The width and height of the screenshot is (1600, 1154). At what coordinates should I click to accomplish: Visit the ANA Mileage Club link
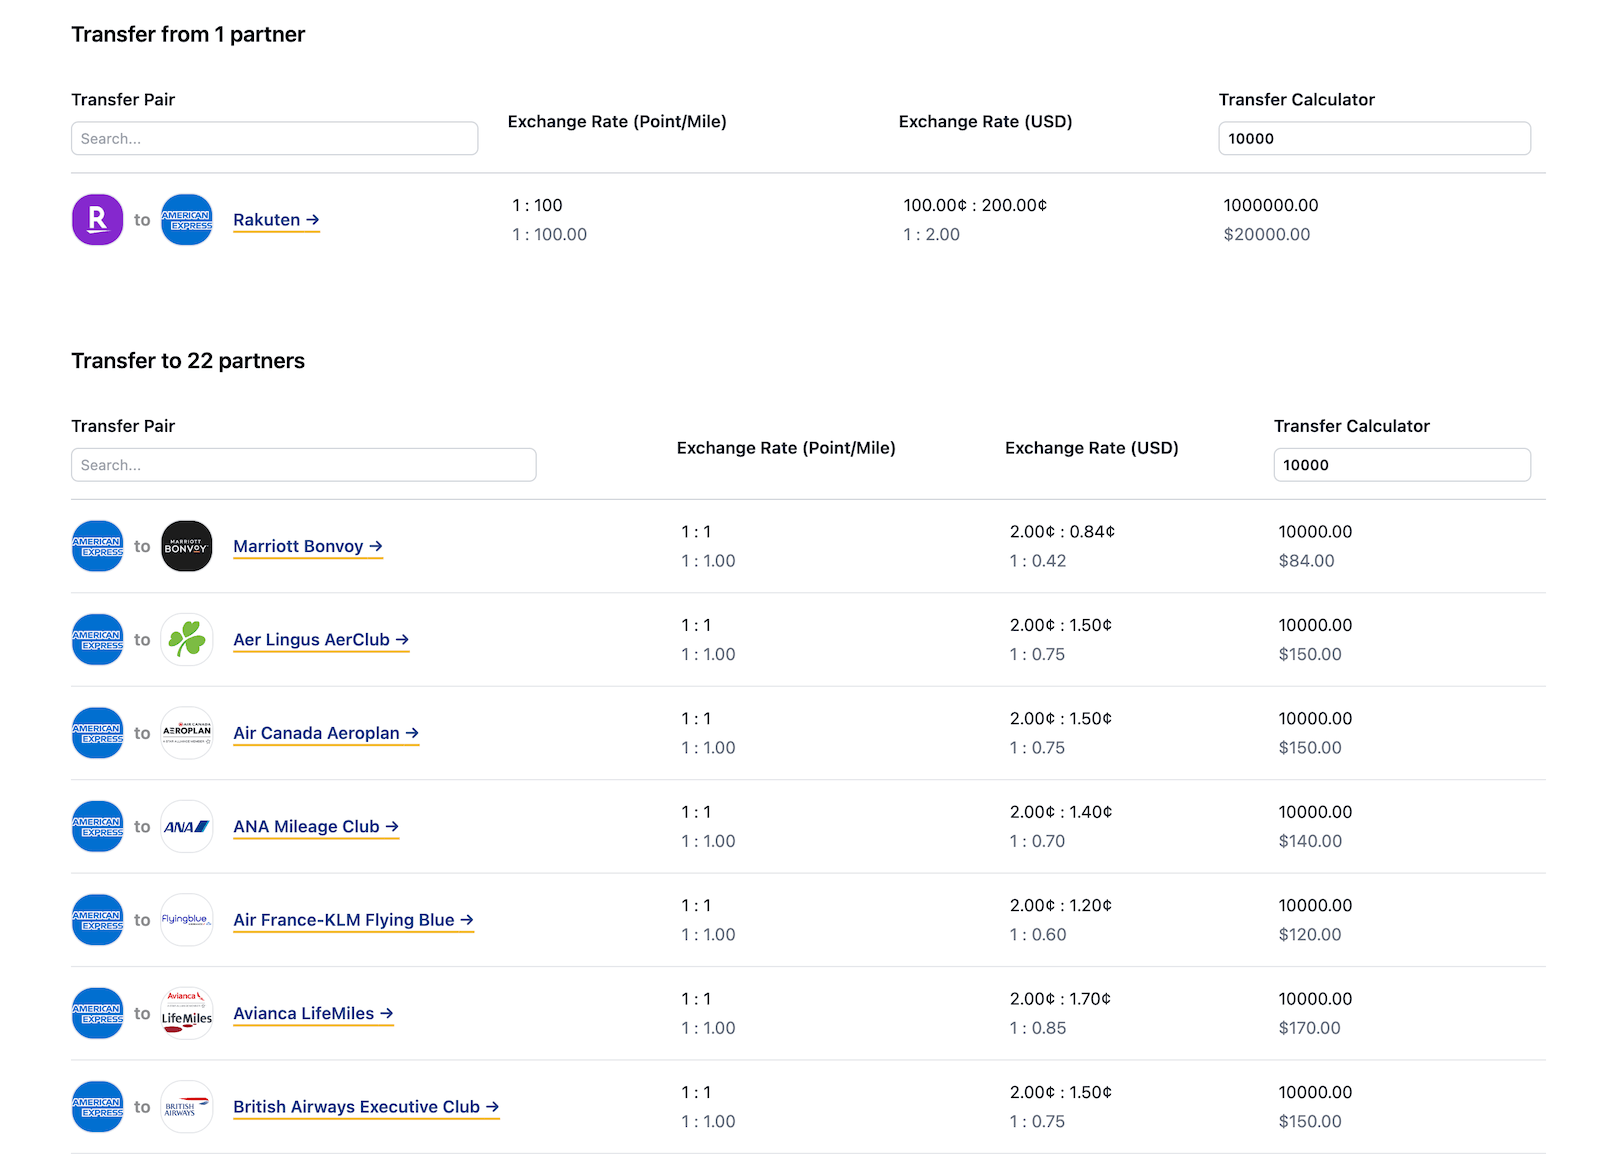coord(316,827)
